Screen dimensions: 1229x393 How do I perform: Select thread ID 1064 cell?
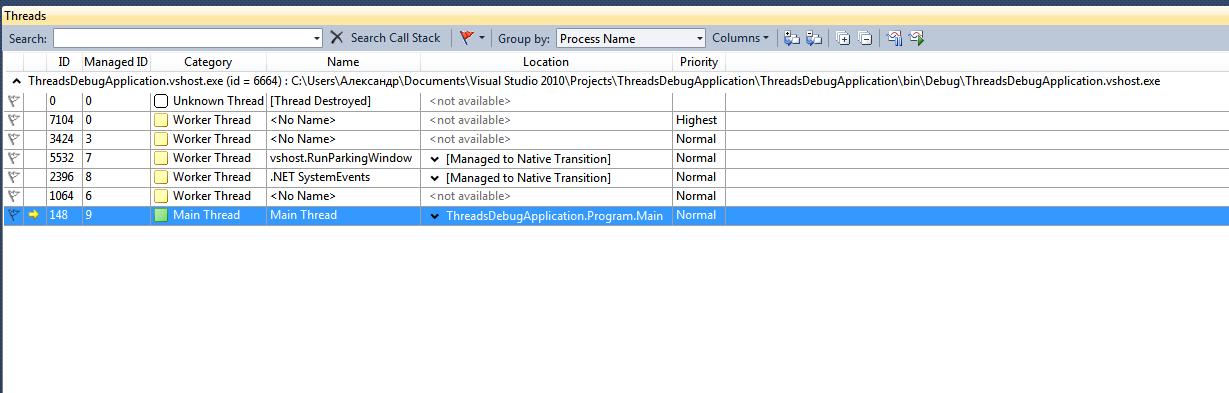click(x=64, y=196)
